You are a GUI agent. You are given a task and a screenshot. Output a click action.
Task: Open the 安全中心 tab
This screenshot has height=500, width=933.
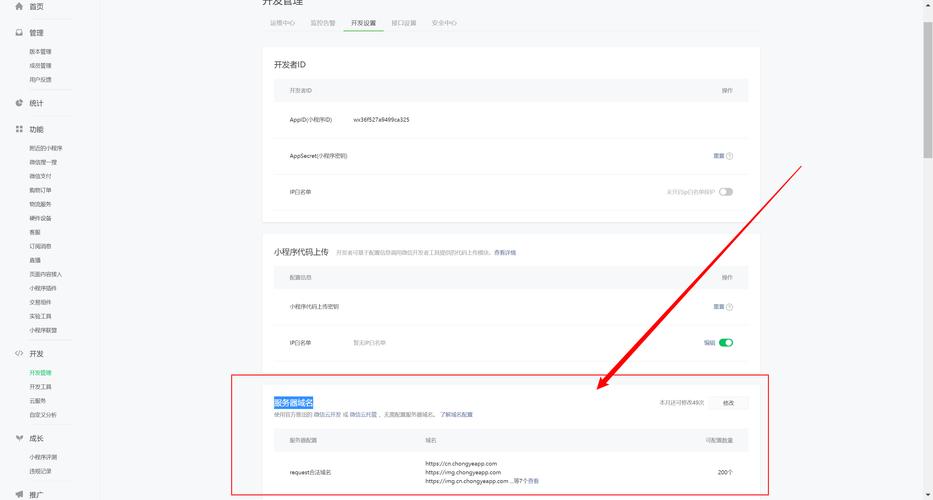pyautogui.click(x=444, y=22)
